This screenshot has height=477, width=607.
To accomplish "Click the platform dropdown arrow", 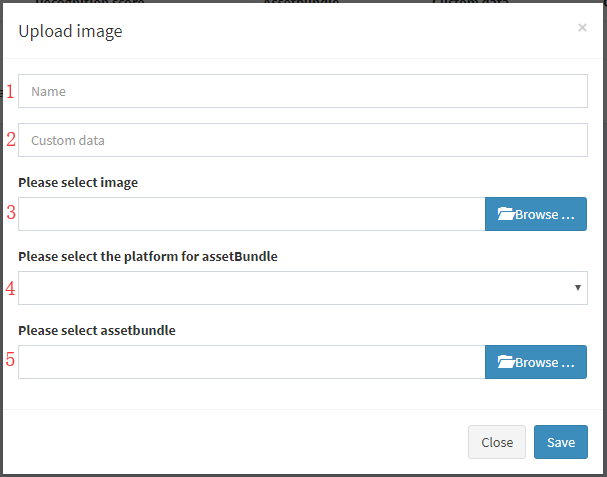I will point(578,288).
